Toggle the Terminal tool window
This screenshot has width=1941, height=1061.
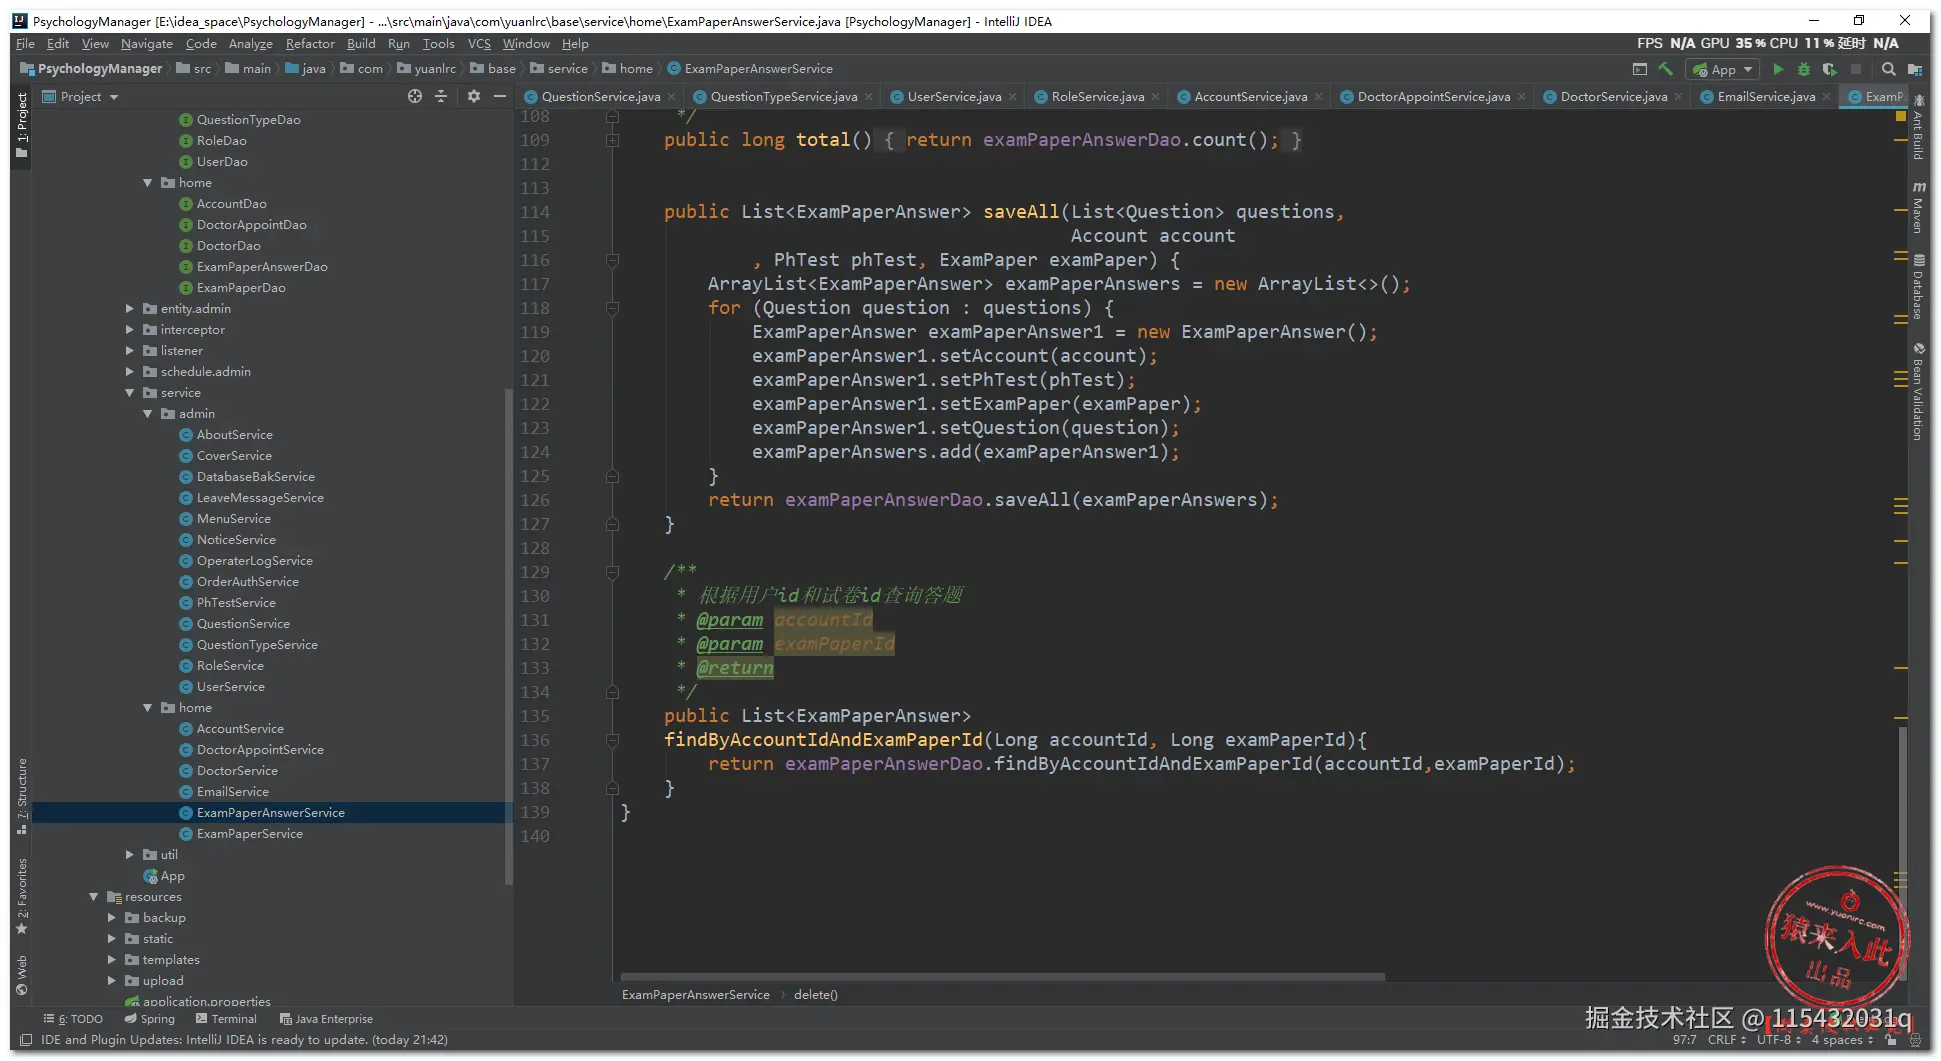(226, 1019)
